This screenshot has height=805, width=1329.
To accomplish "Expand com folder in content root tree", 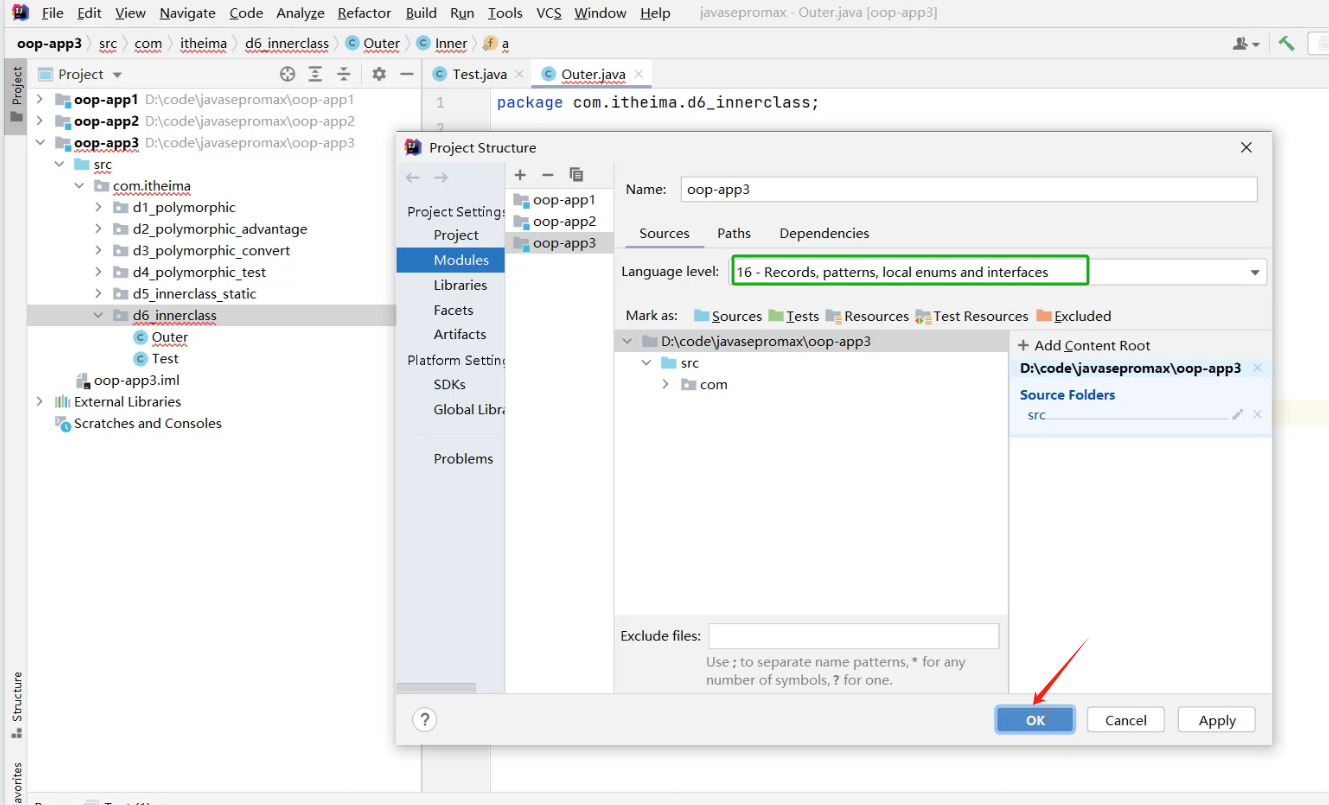I will coord(666,384).
